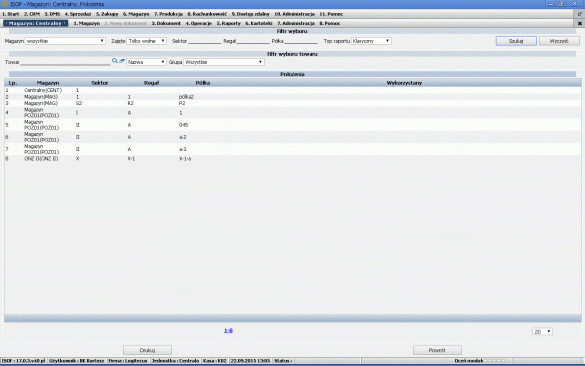Click the pop-out icon on main menu bar
Image resolution: width=585 pixels, height=366 pixels.
[579, 14]
